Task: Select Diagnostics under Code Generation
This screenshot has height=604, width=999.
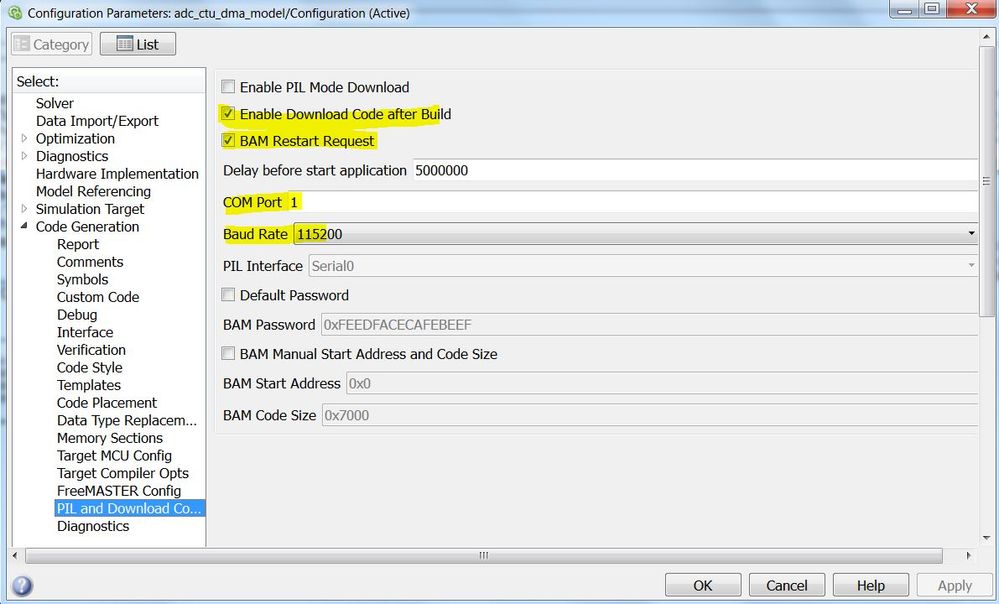Action: click(x=93, y=526)
